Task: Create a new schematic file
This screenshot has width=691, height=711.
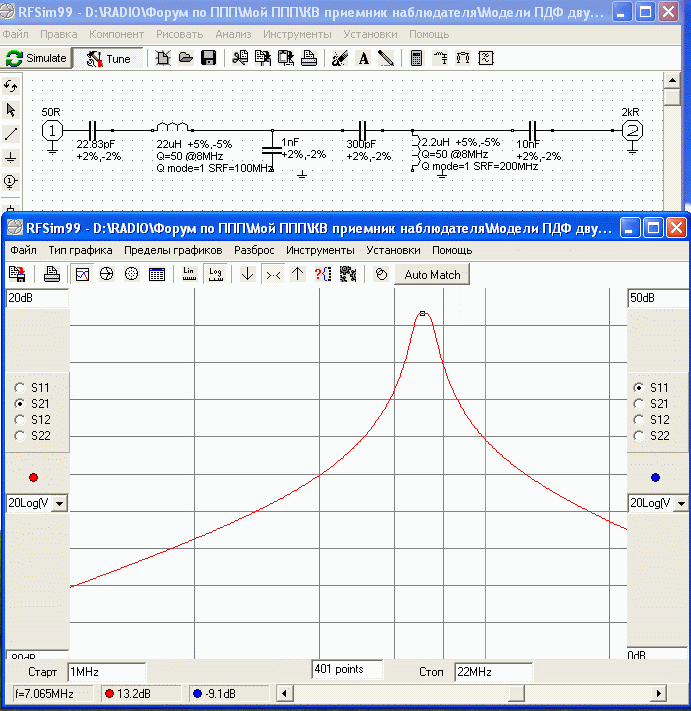Action: tap(163, 58)
